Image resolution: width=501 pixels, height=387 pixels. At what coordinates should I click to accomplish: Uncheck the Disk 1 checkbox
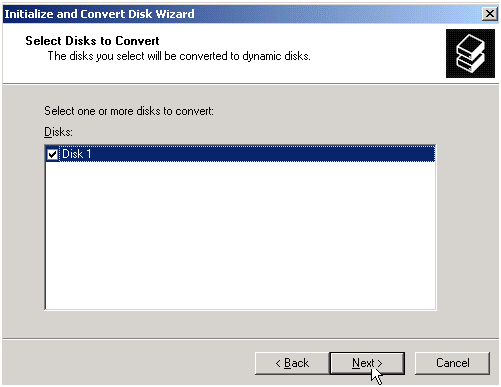pyautogui.click(x=52, y=154)
